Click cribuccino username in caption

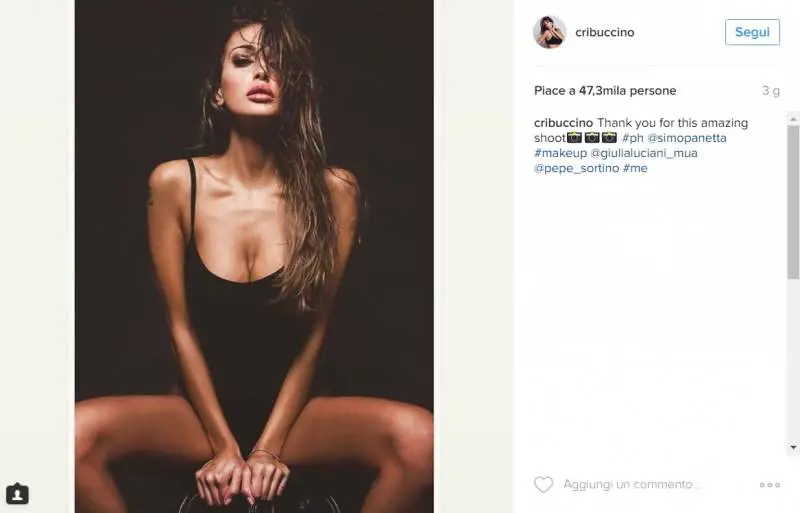point(563,123)
